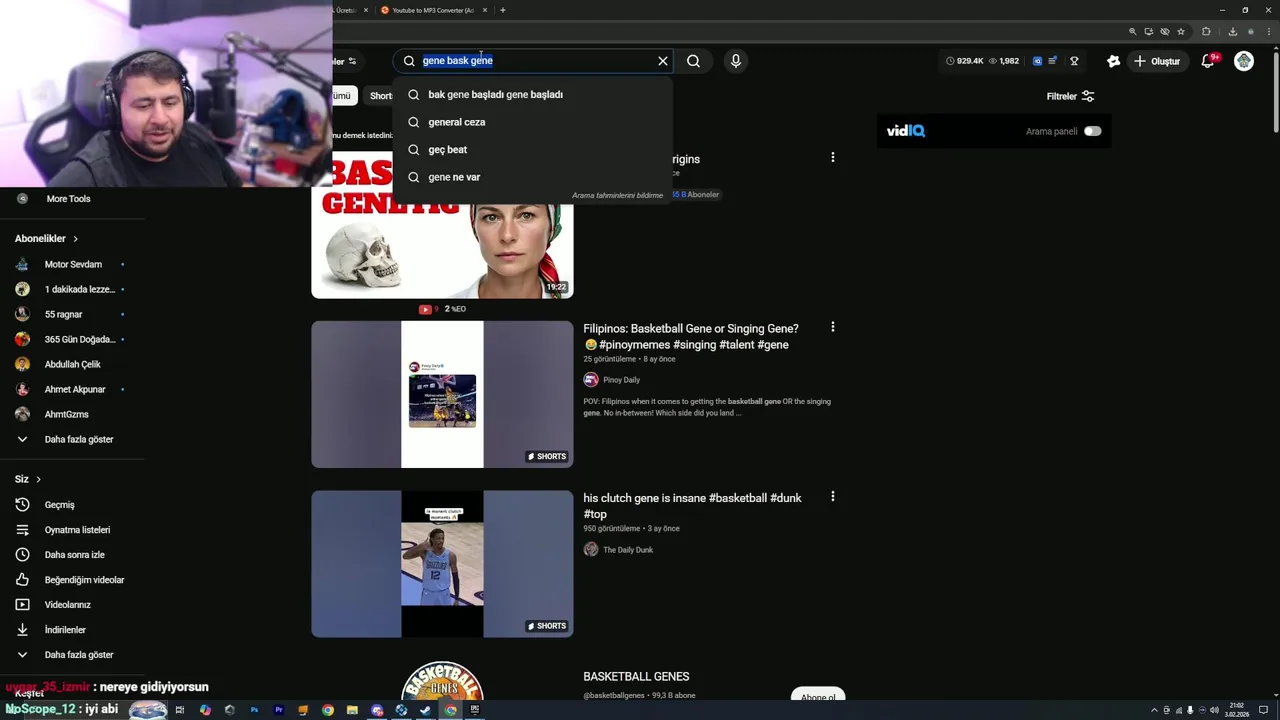This screenshot has height=720, width=1280.
Task: Open Ahmet Akpunar subscription
Action: (x=73, y=389)
